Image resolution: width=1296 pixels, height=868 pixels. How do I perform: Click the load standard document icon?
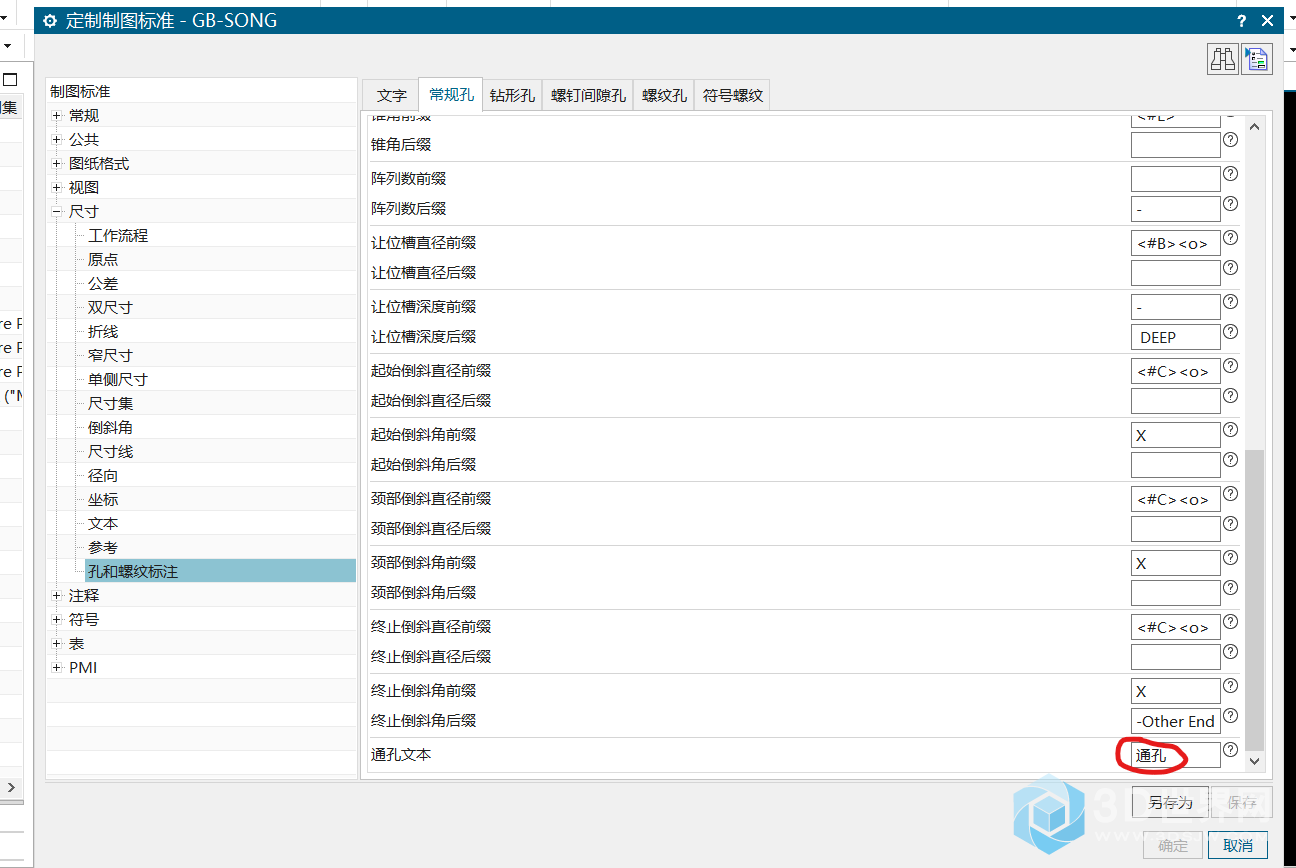click(1257, 59)
